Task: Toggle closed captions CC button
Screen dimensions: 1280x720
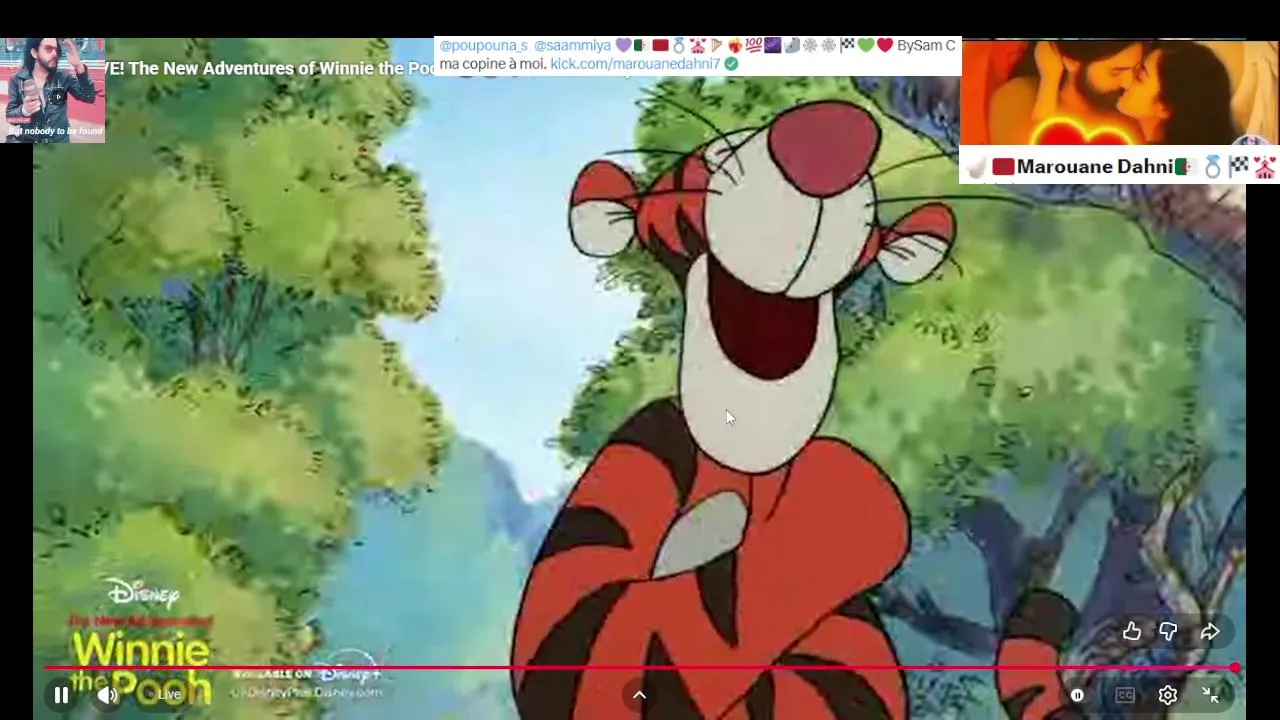Action: (x=1125, y=695)
